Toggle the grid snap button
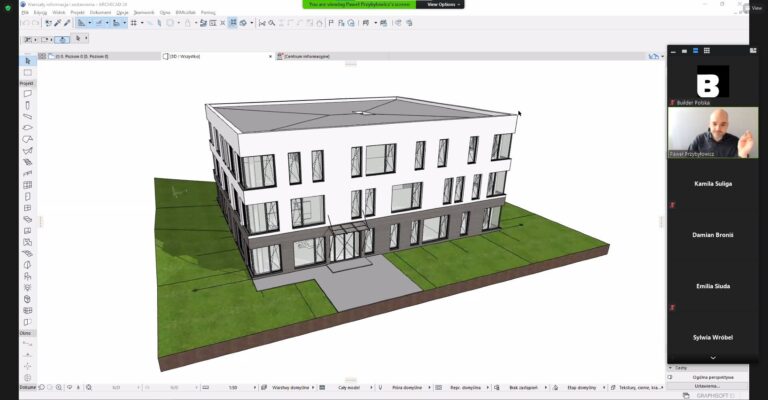The image size is (768, 400). (133, 23)
